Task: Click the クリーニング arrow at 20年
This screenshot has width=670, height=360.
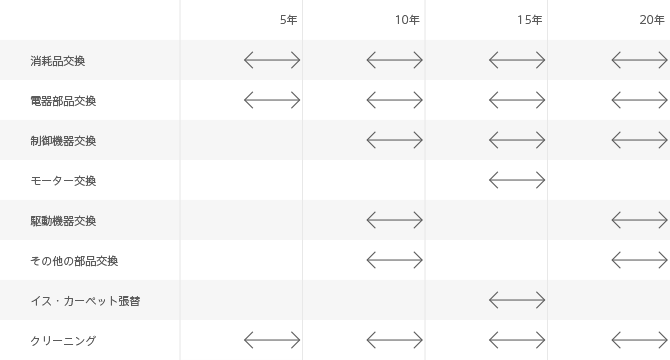Action: (x=640, y=340)
